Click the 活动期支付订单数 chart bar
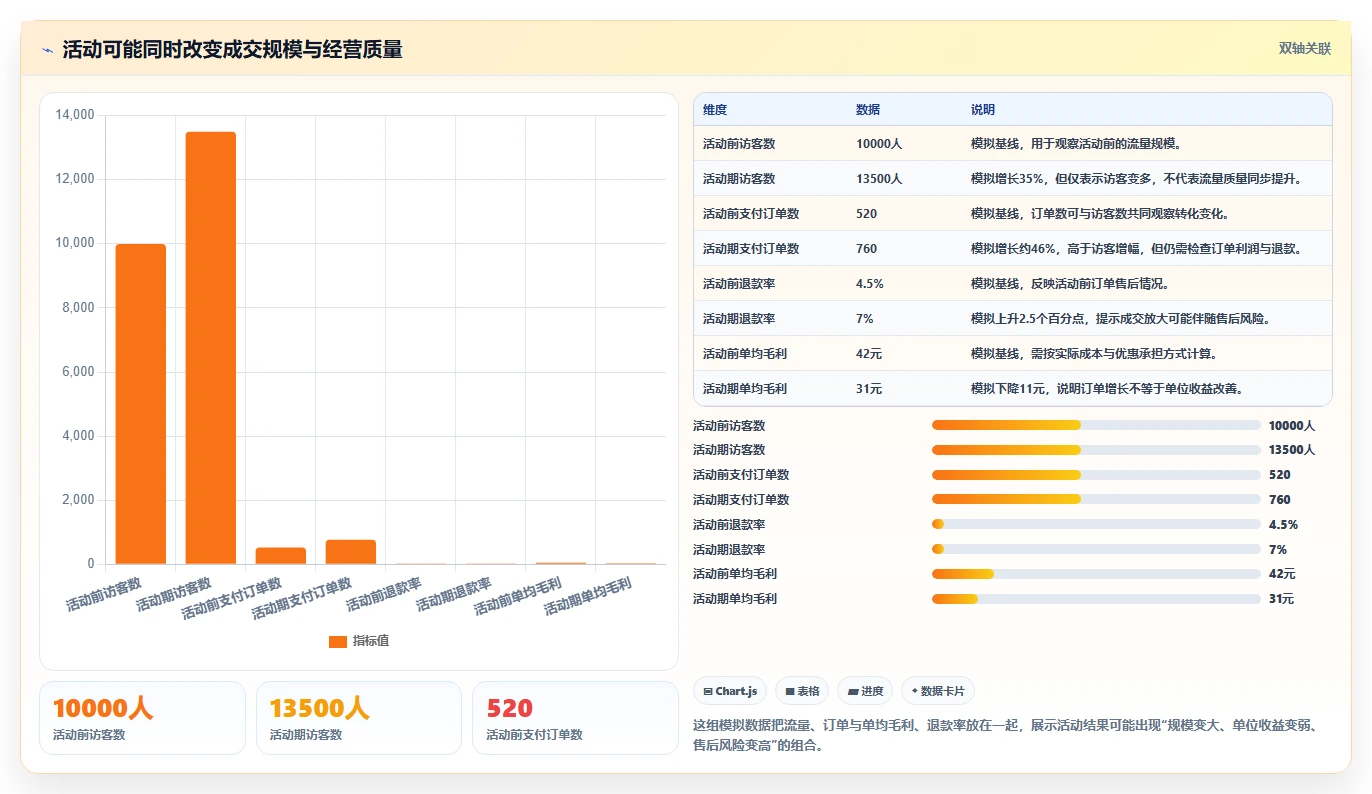This screenshot has width=1372, height=794. 351,552
